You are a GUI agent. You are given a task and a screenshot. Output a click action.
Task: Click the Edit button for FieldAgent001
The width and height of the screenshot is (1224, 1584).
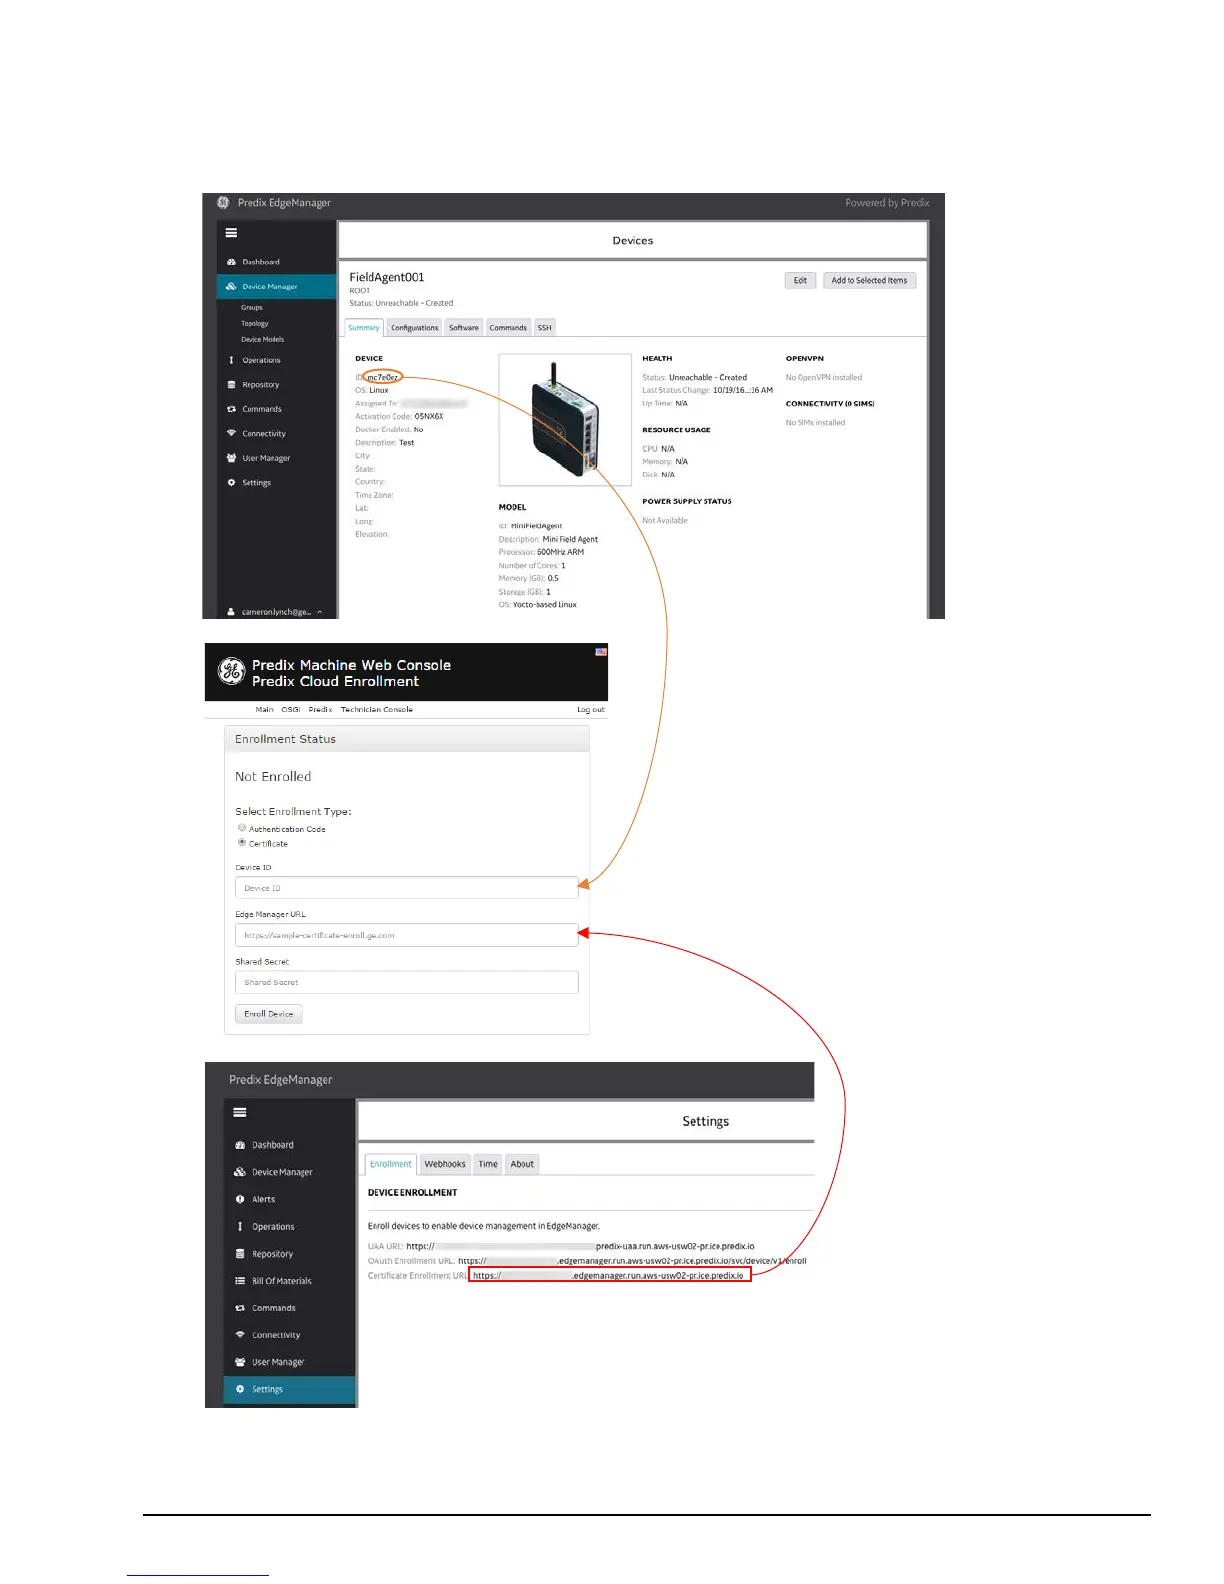coord(800,280)
